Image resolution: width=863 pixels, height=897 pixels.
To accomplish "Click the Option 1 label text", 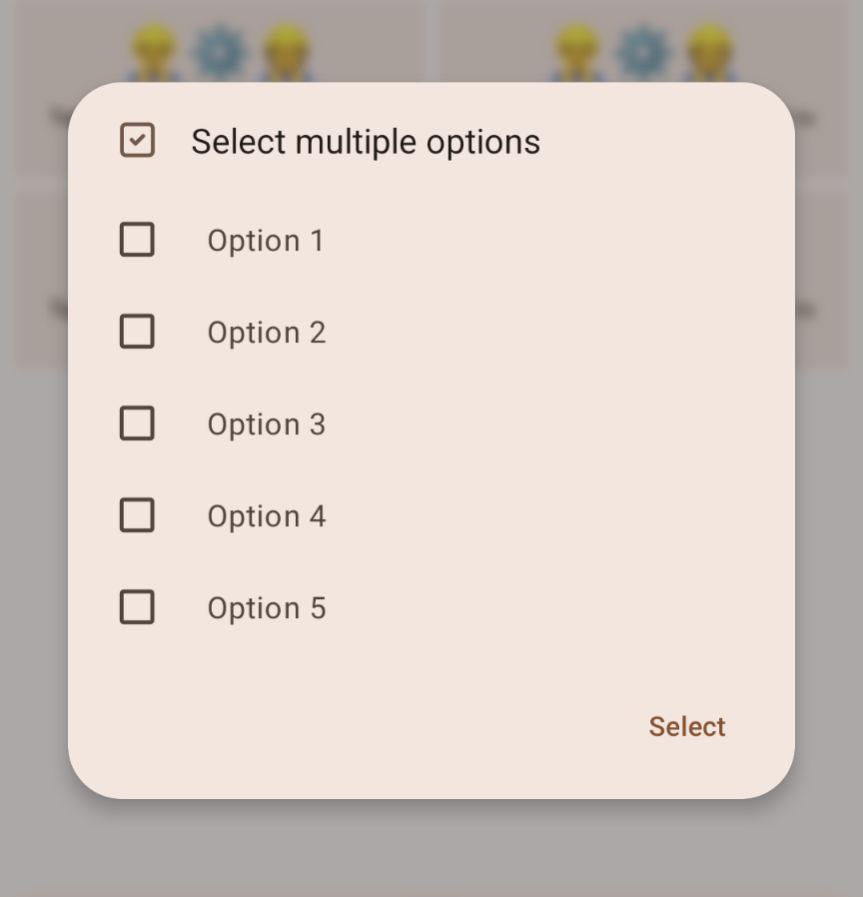I will [x=265, y=240].
